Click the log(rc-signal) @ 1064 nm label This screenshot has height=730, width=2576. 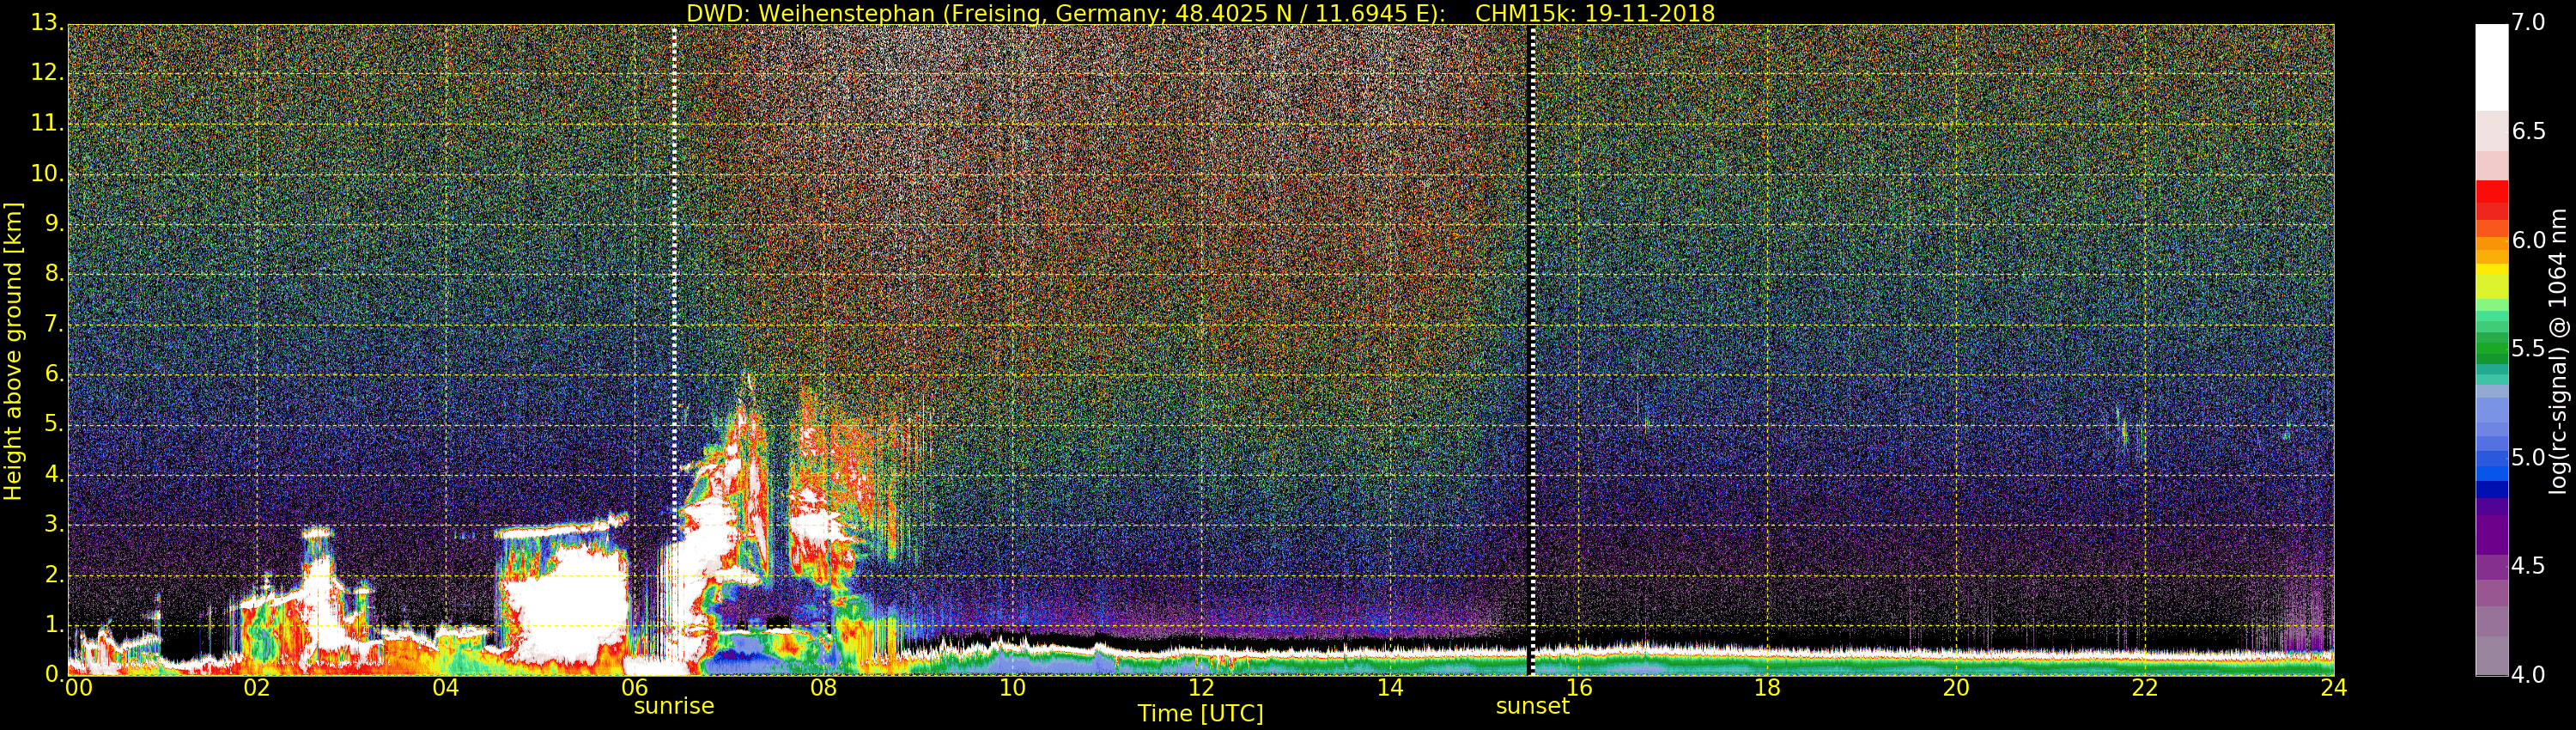2556,350
